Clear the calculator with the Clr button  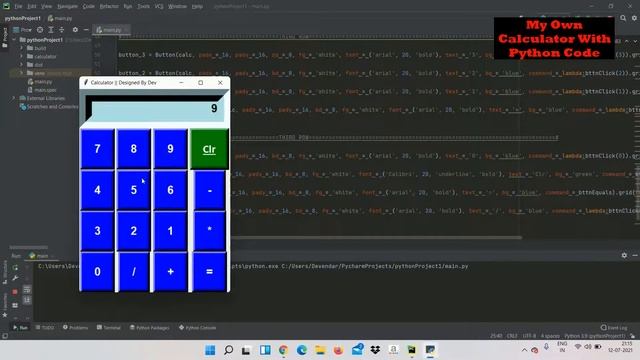pos(209,149)
